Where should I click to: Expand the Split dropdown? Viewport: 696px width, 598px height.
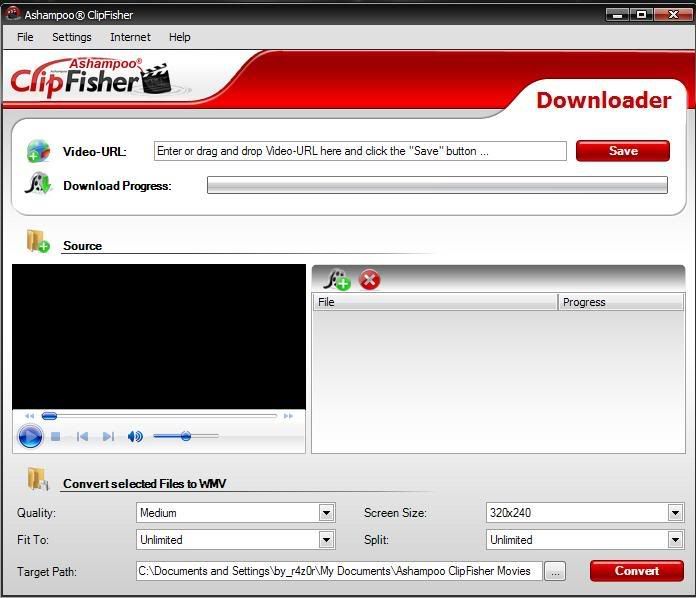click(x=675, y=540)
